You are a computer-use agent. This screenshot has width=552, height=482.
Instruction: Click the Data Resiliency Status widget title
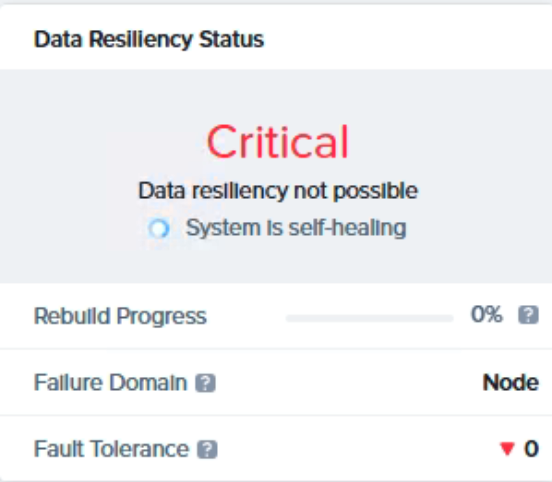click(149, 39)
